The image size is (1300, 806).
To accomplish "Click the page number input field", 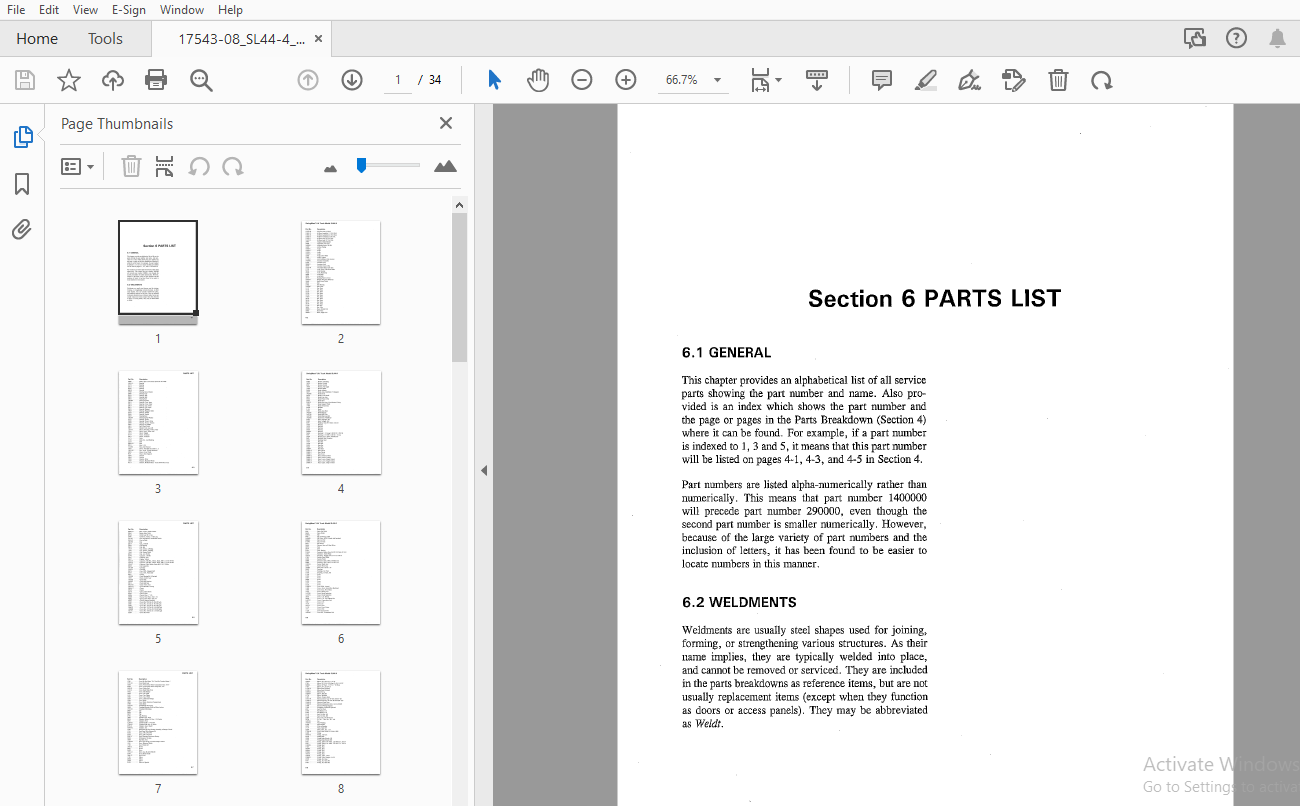I will [397, 80].
